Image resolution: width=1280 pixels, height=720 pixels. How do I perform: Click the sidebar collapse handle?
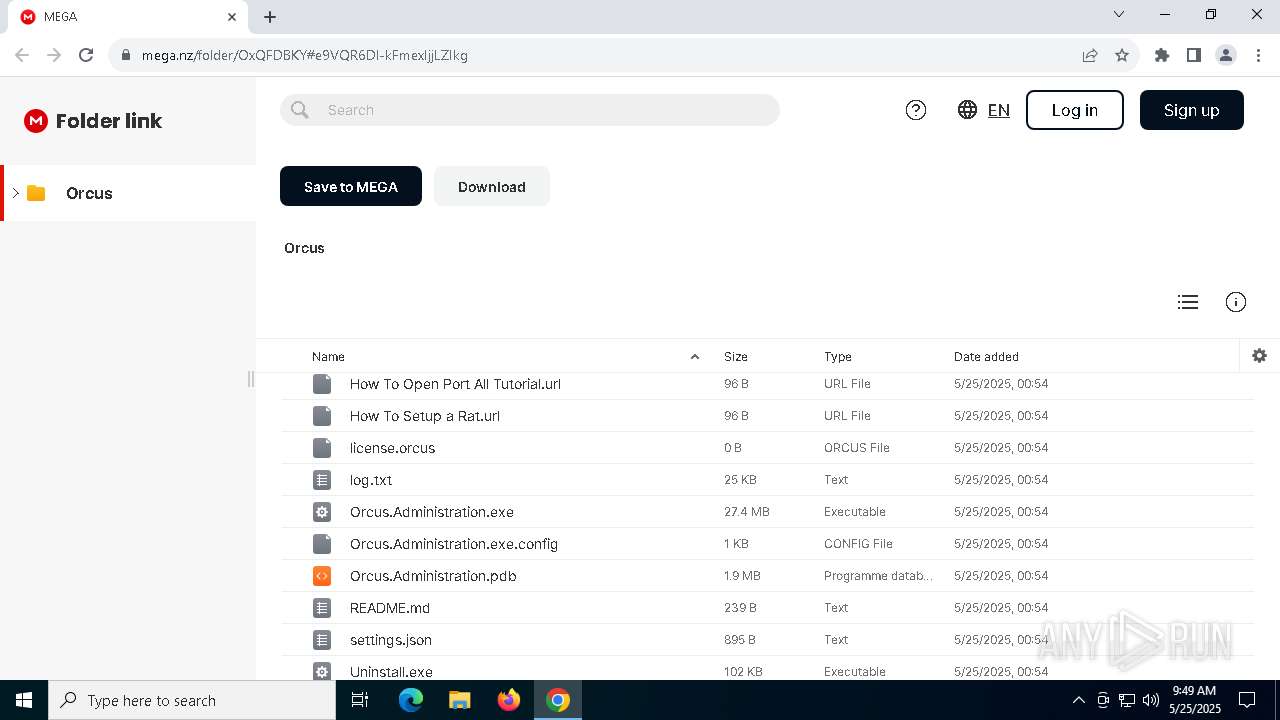tap(250, 378)
